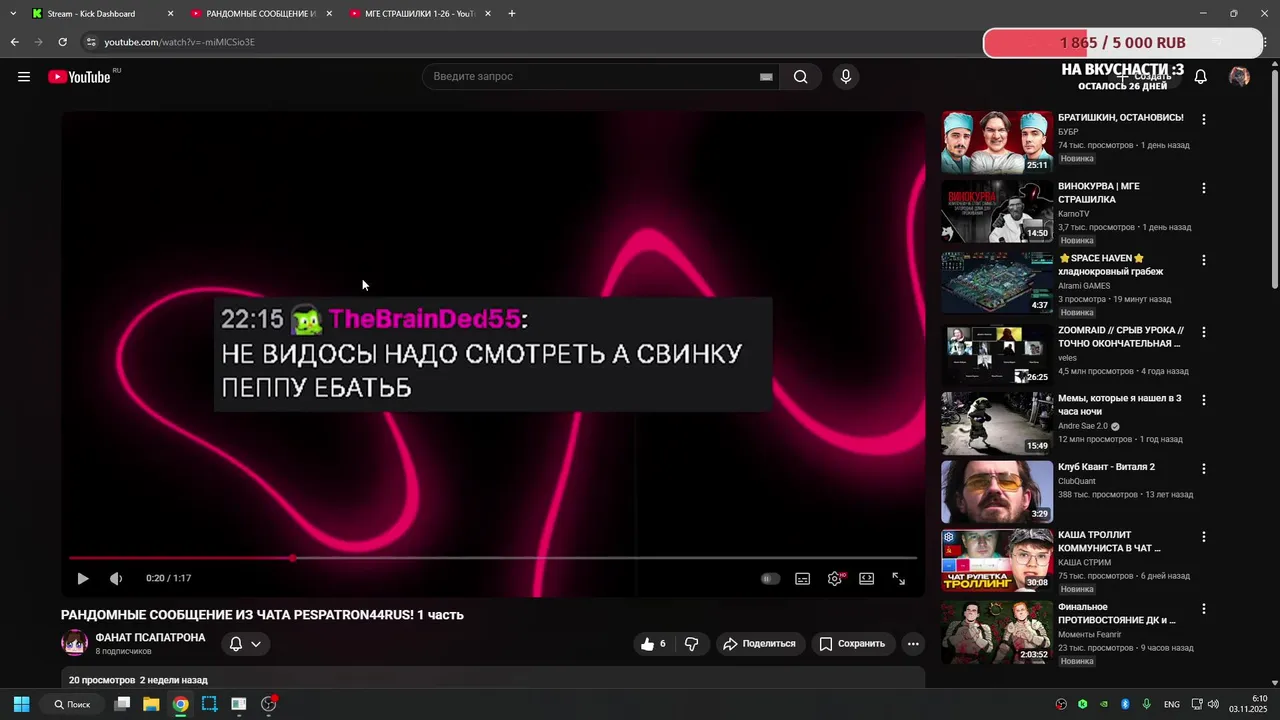Click the Andre Sae 2.0 channel name

click(x=1085, y=426)
